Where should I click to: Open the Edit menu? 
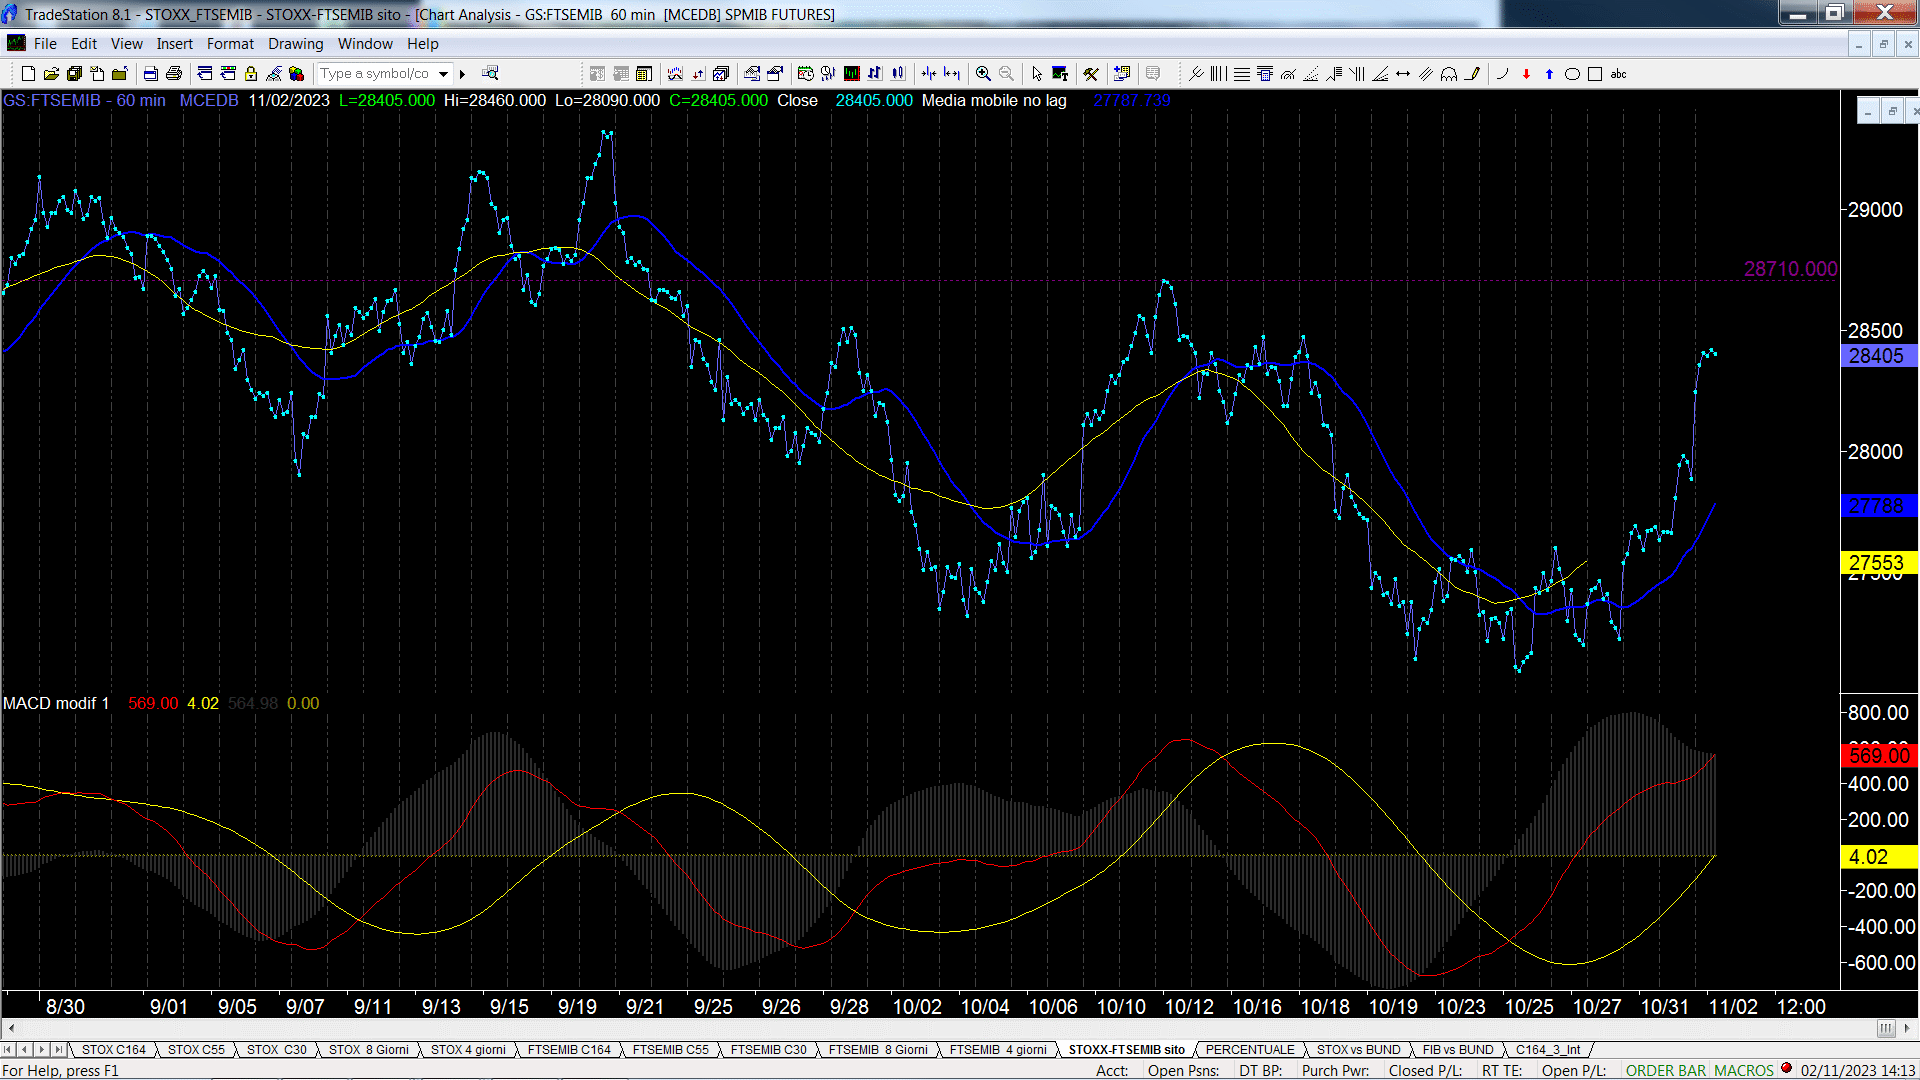(x=84, y=44)
